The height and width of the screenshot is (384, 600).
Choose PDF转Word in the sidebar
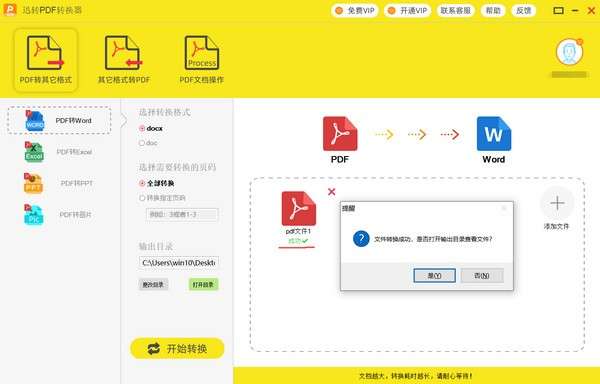pyautogui.click(x=59, y=120)
